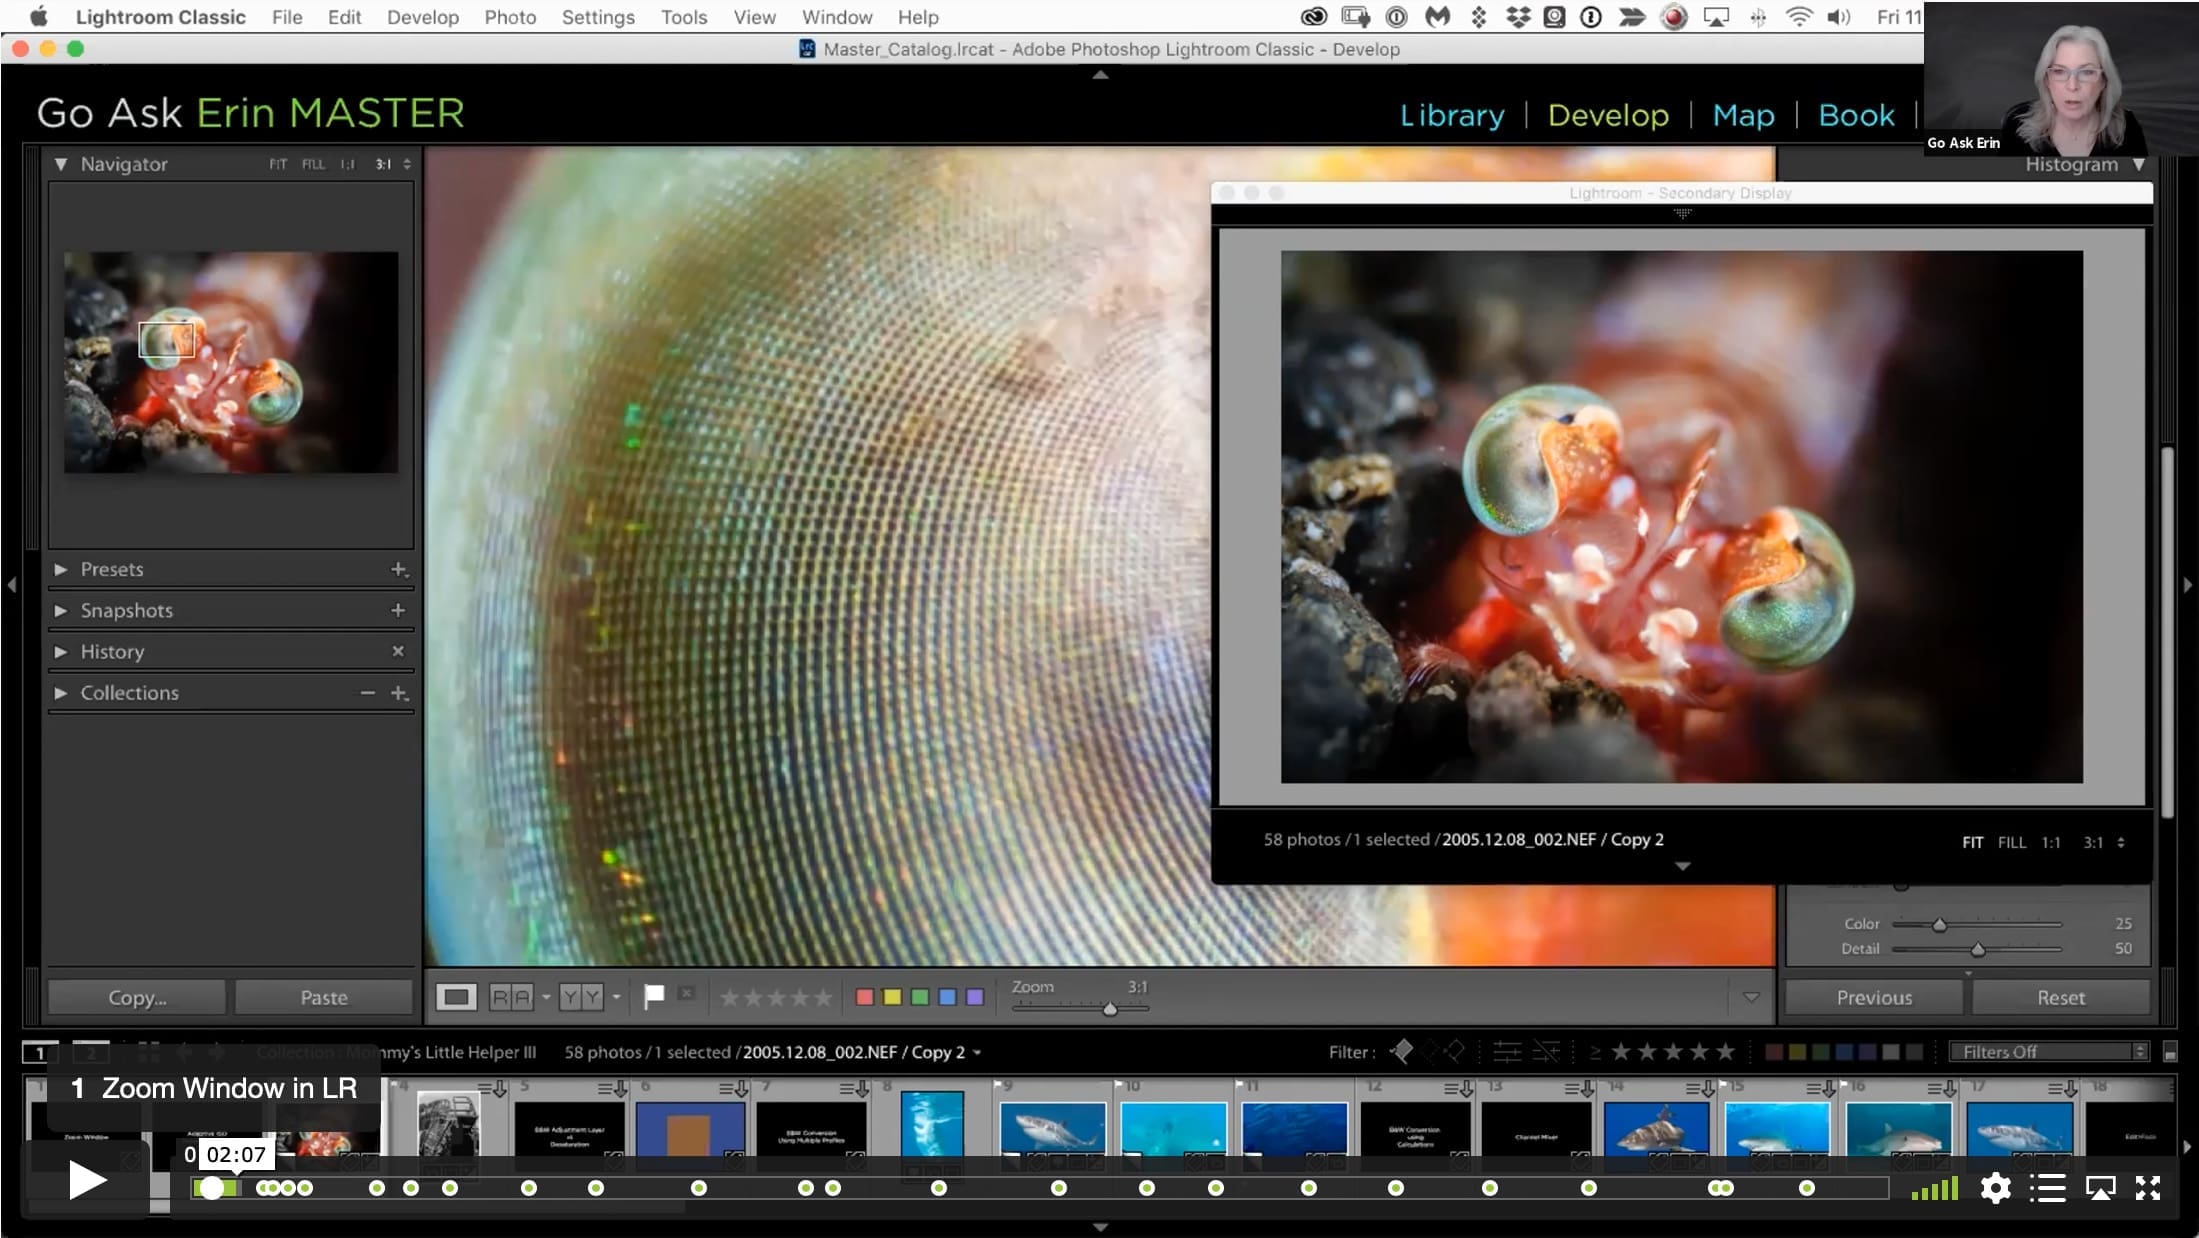Remove a collection with the Collections minus icon
The image size is (2199, 1238).
pyautogui.click(x=368, y=693)
